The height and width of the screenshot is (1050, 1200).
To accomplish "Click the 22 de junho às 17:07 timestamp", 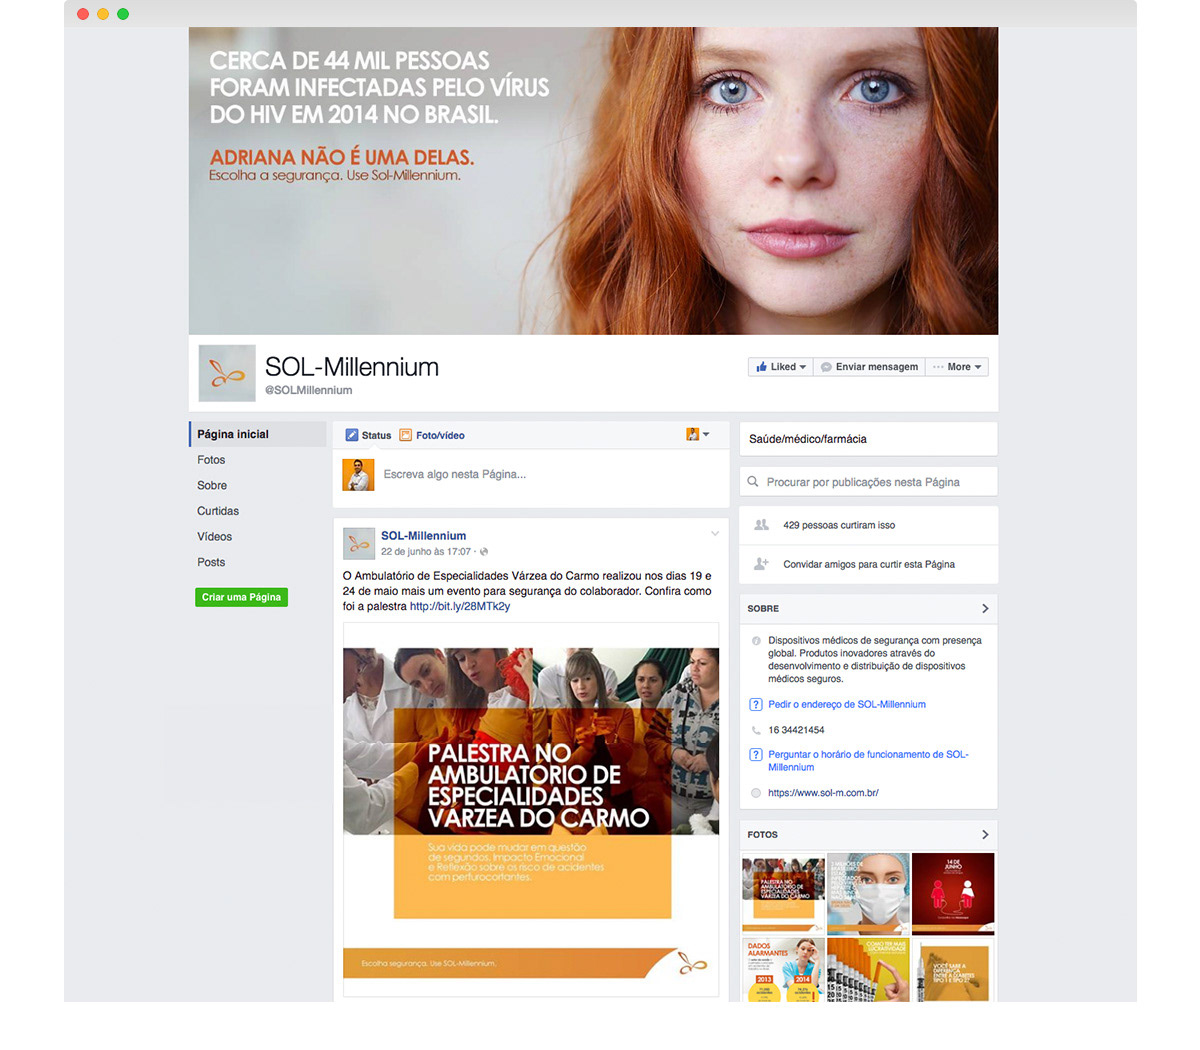I will [x=425, y=552].
